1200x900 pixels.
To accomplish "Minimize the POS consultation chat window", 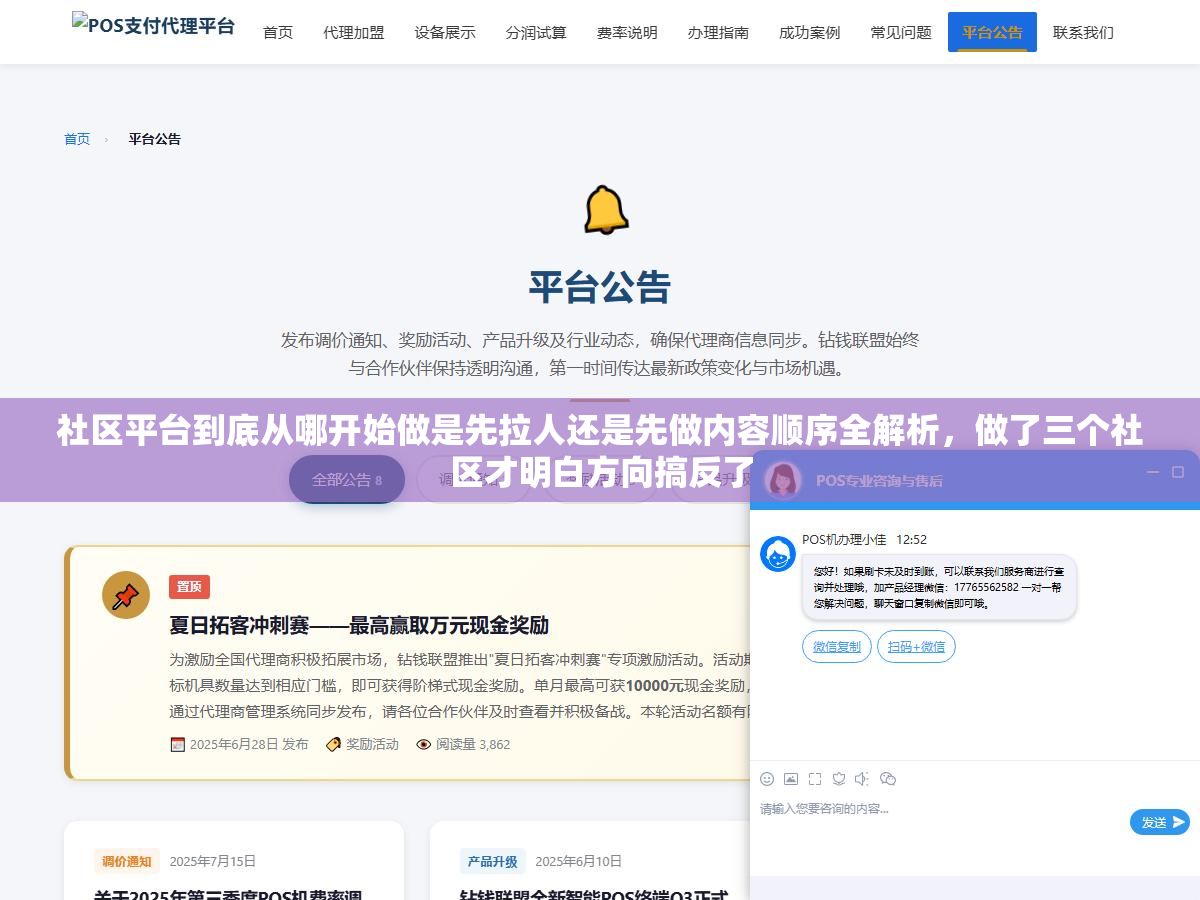I will 1153,472.
